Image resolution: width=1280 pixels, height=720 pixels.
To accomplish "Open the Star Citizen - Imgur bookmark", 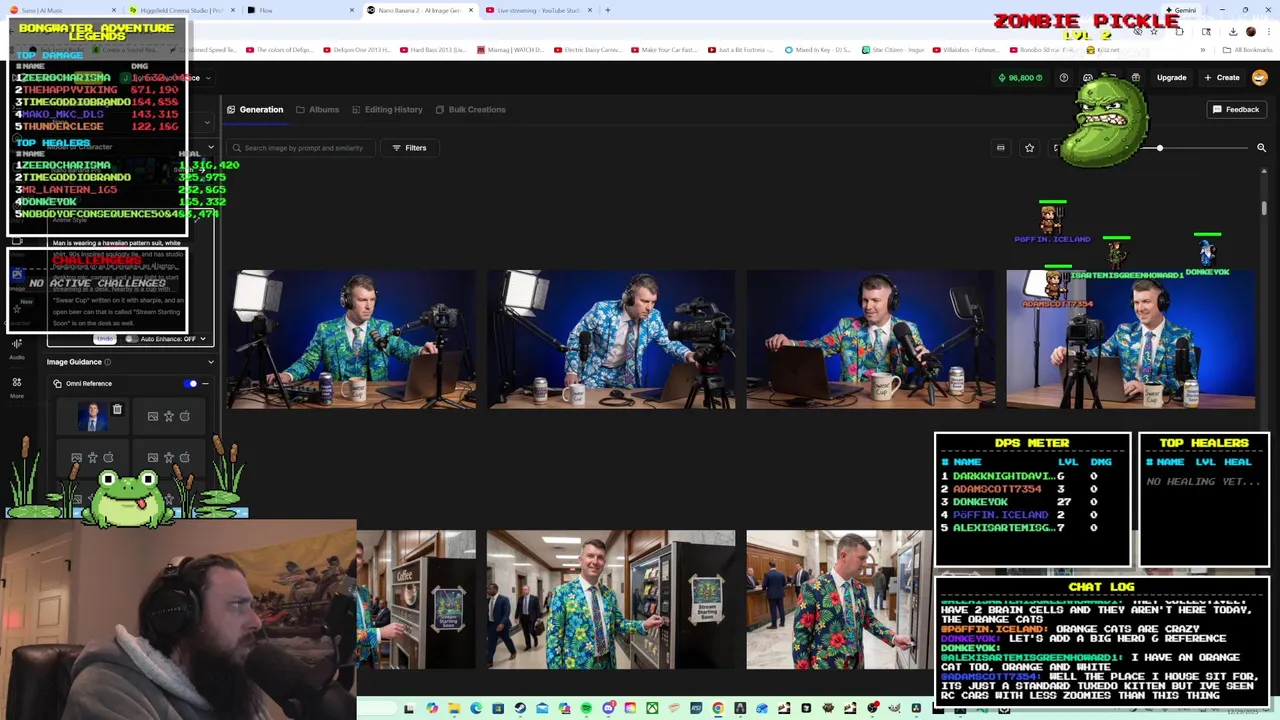I will click(x=891, y=49).
